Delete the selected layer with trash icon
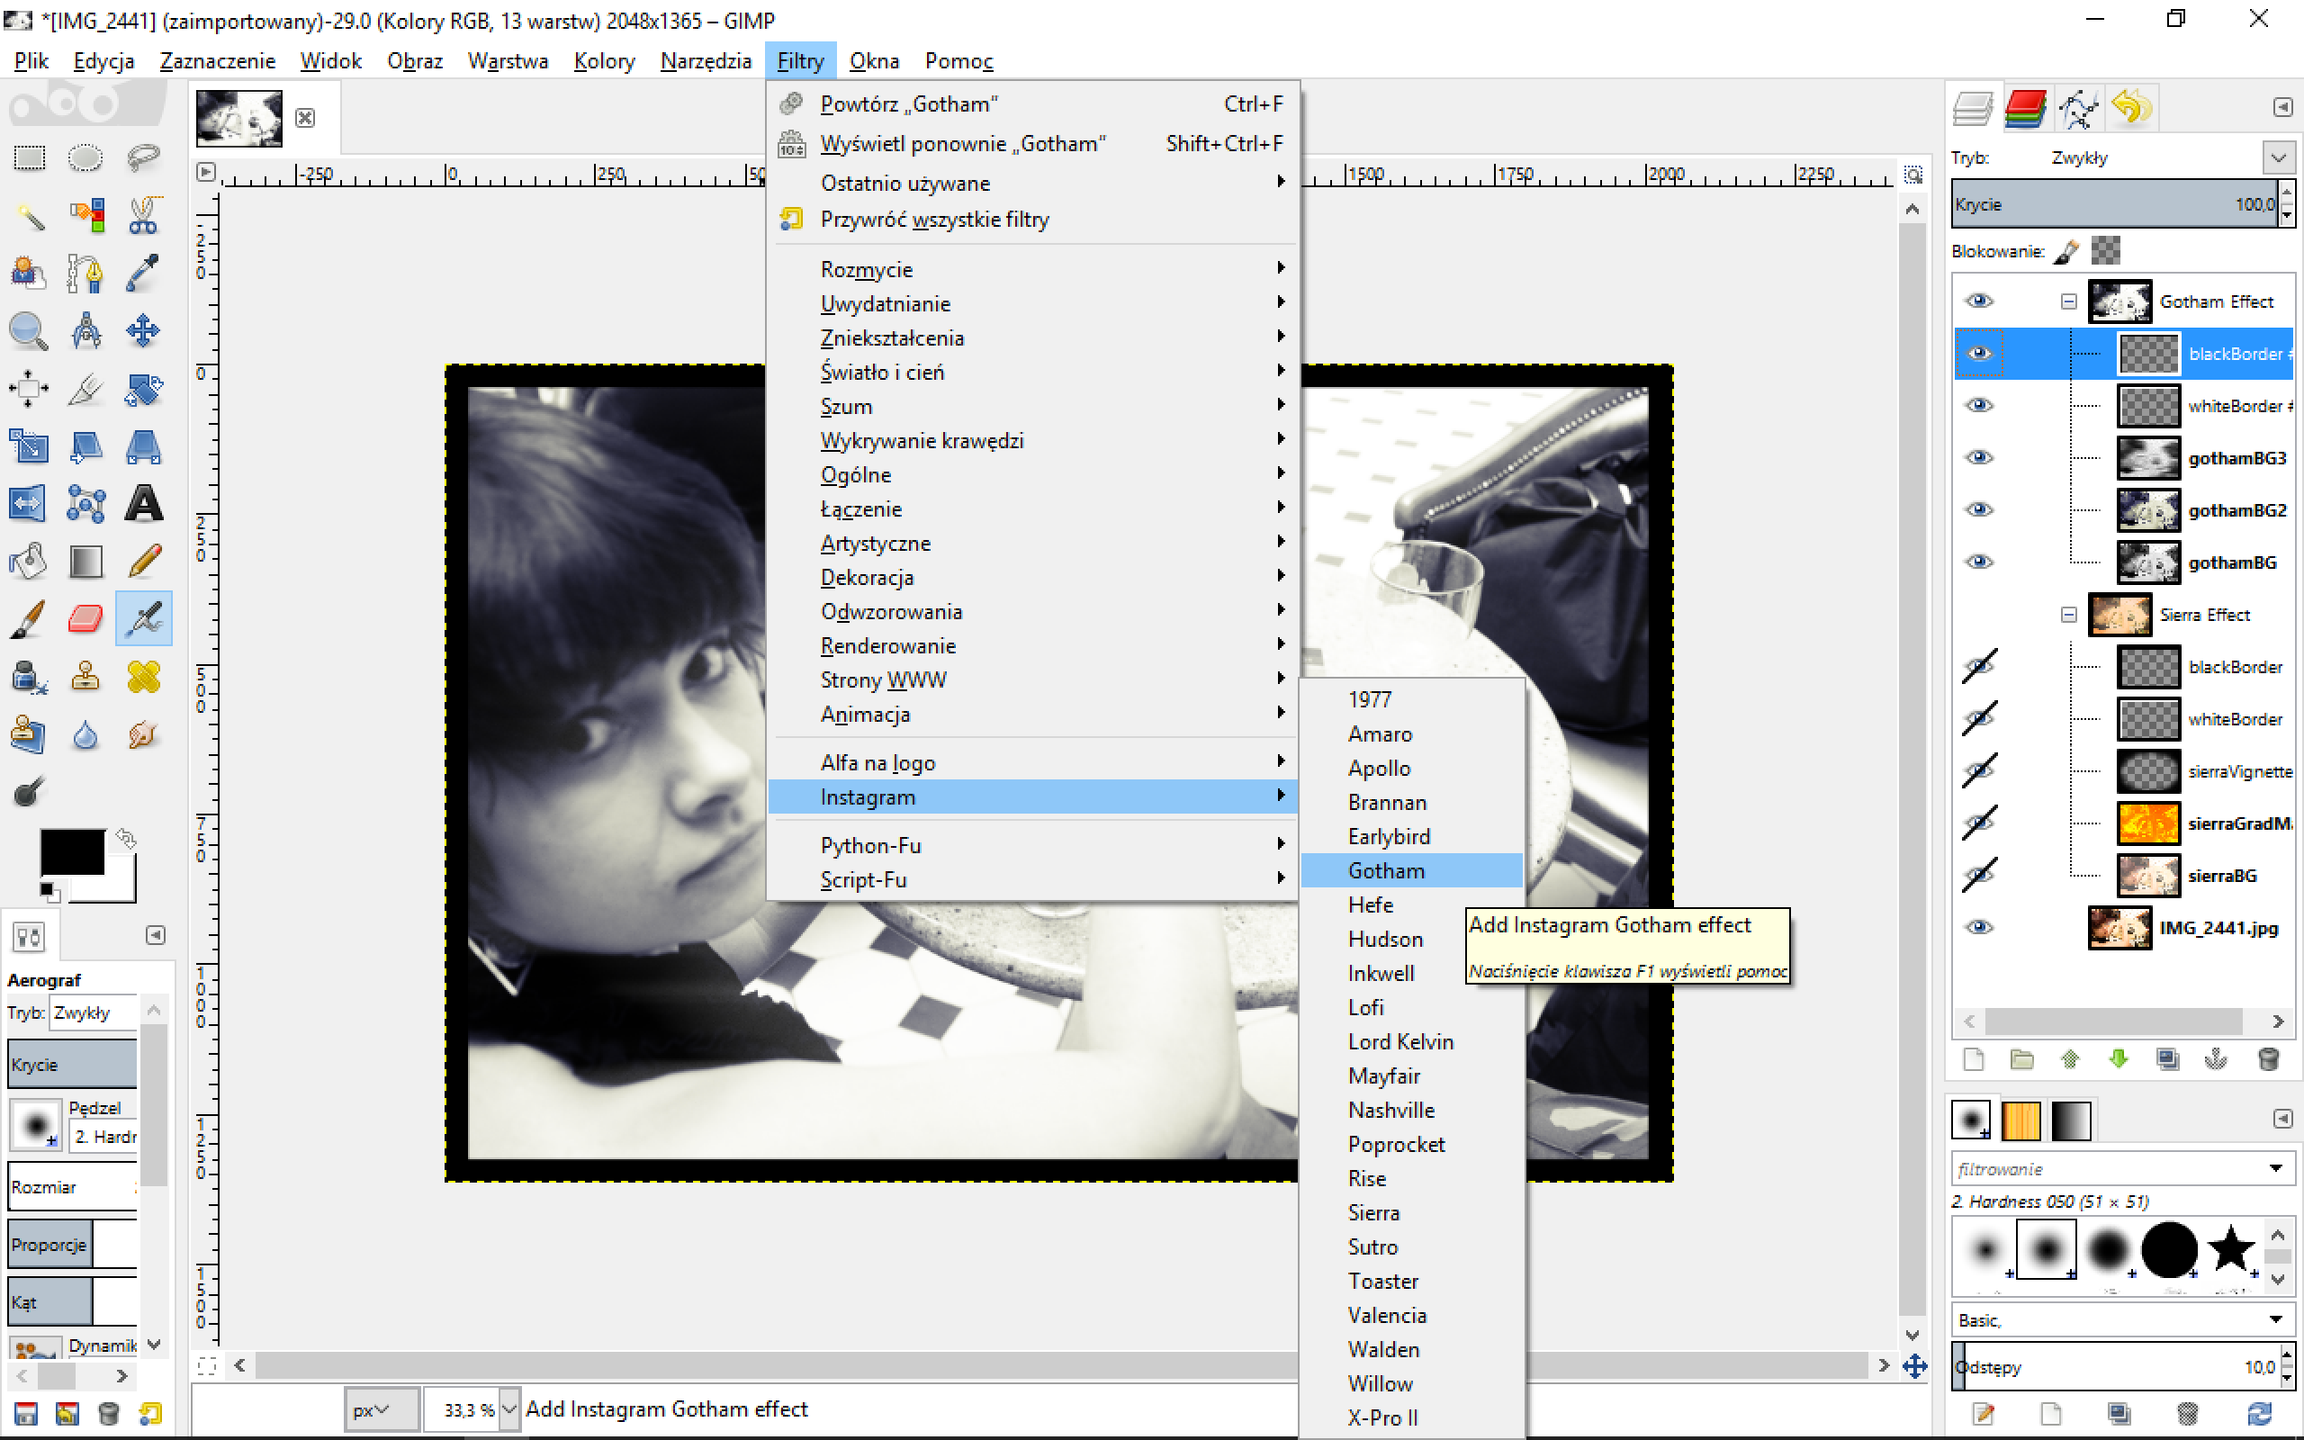Image resolution: width=2304 pixels, height=1440 pixels. tap(2268, 1059)
